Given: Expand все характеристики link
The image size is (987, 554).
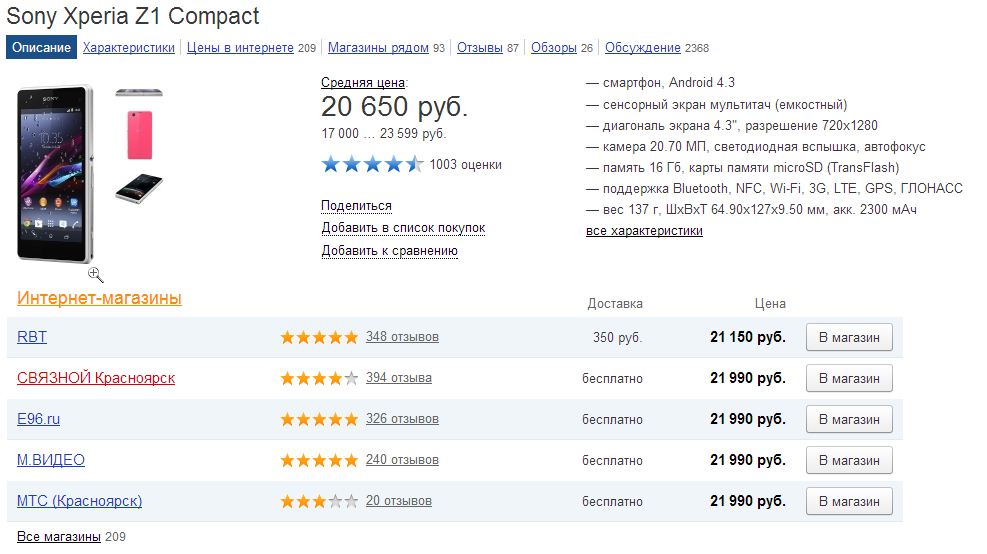Looking at the screenshot, I should tap(644, 231).
